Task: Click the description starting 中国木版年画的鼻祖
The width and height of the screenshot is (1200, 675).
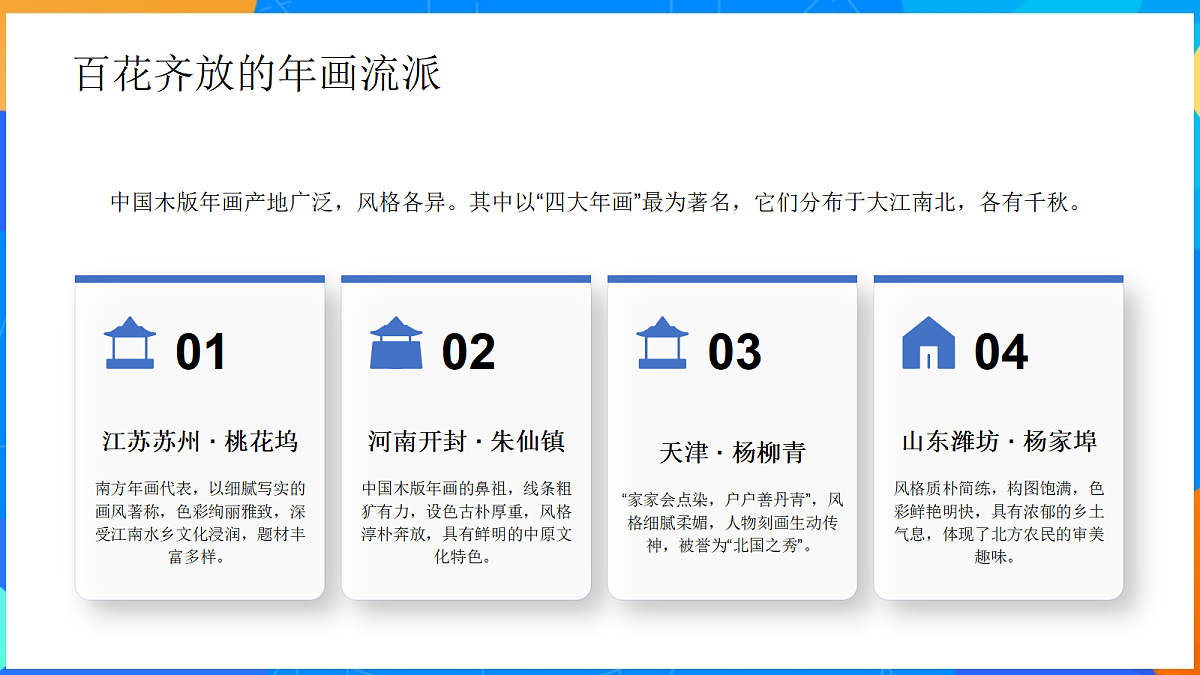Action: (x=466, y=523)
